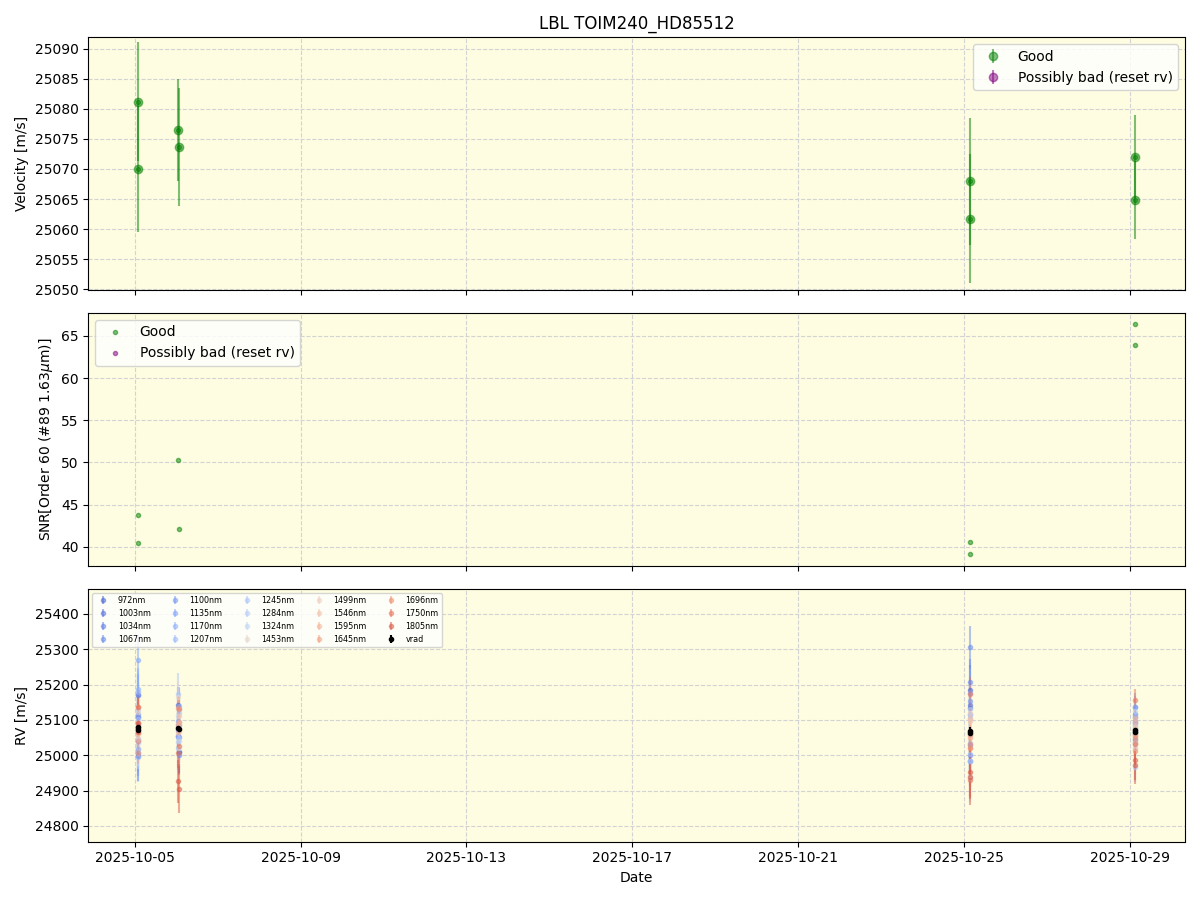Click the plot title LBL TOIM240_HD85512

636,23
